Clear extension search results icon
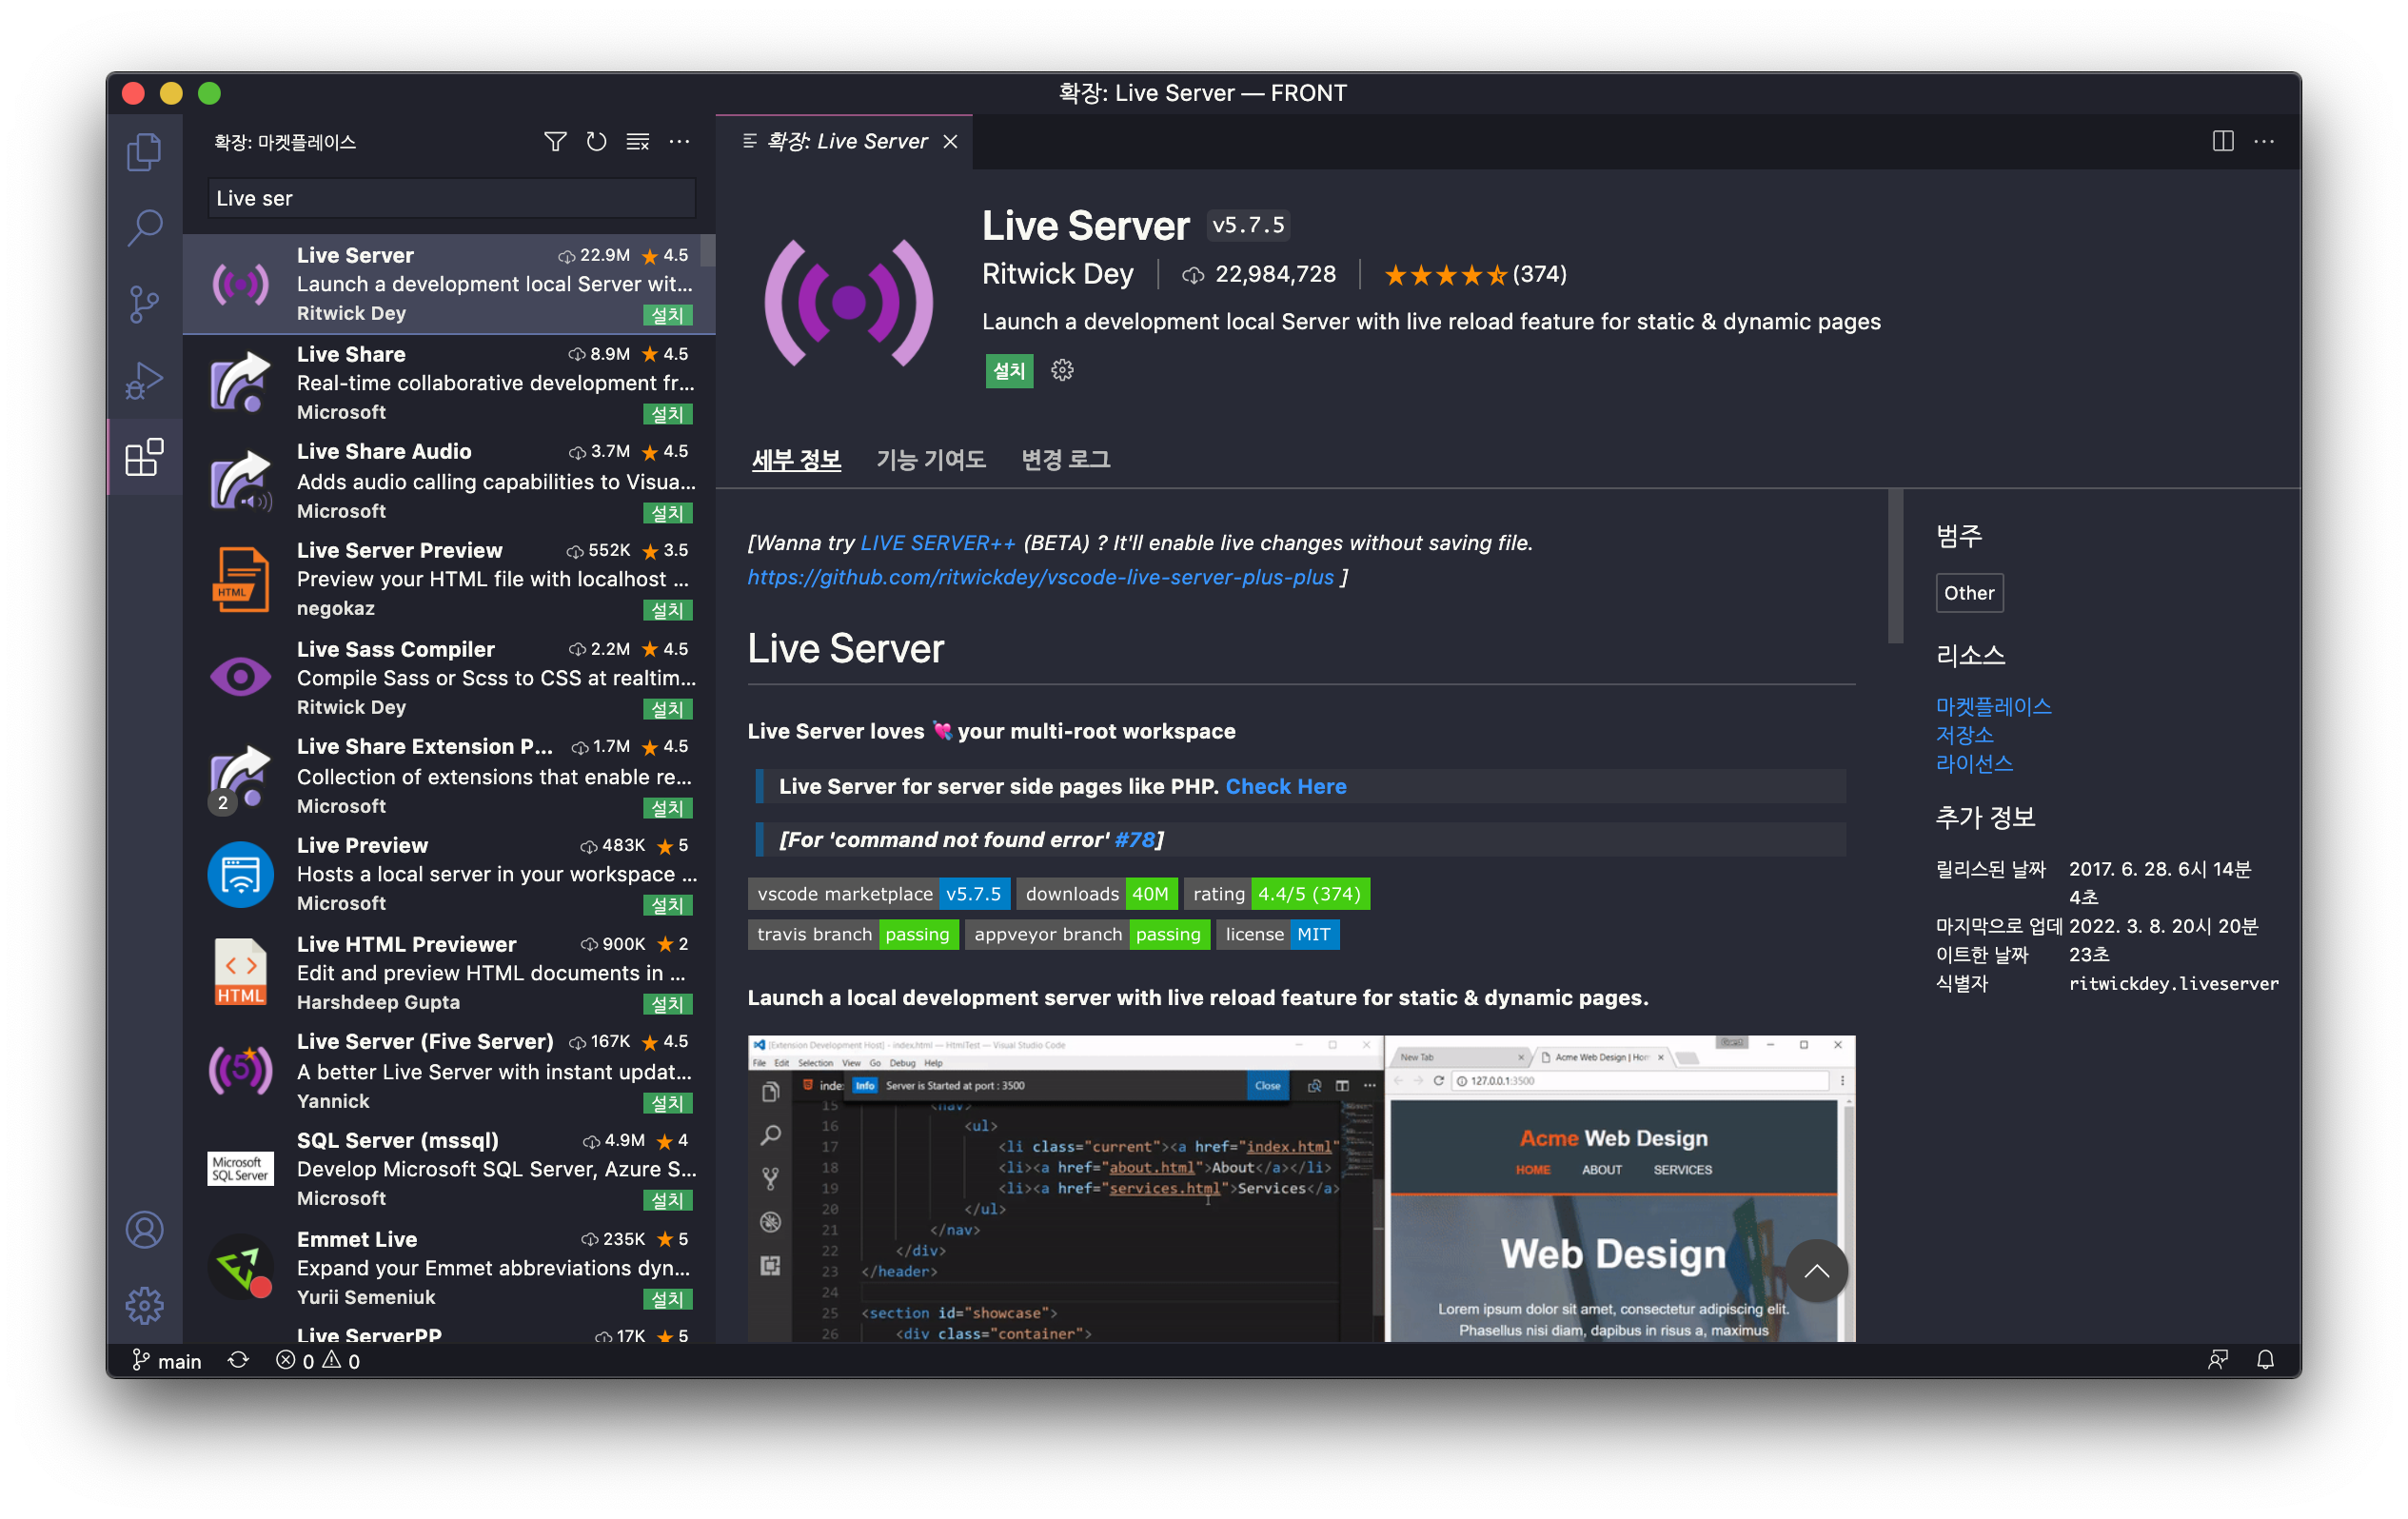The width and height of the screenshot is (2408, 1519). 638,141
